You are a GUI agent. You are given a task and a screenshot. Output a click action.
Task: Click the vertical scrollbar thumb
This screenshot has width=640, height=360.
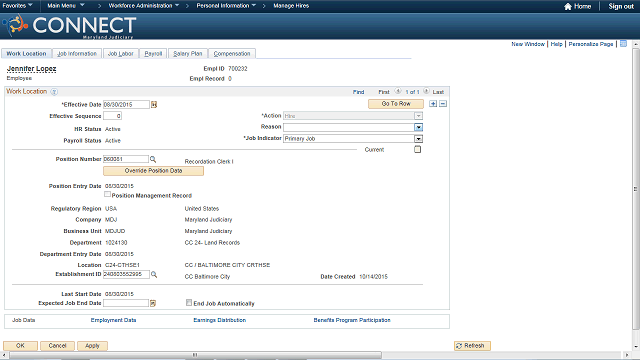coord(636,189)
